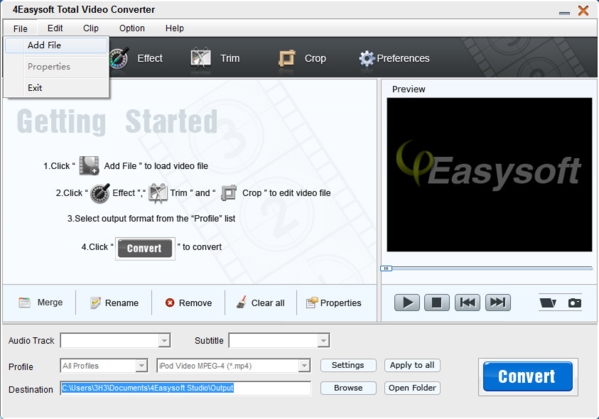This screenshot has height=419, width=599.
Task: Play the preview video
Action: pos(407,303)
